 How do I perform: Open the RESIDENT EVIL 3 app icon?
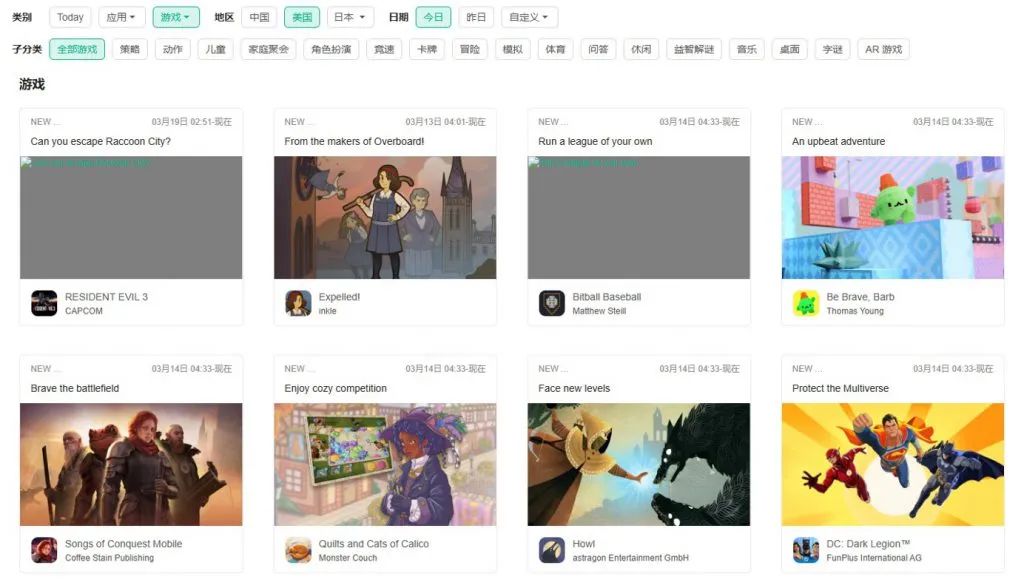[x=44, y=303]
